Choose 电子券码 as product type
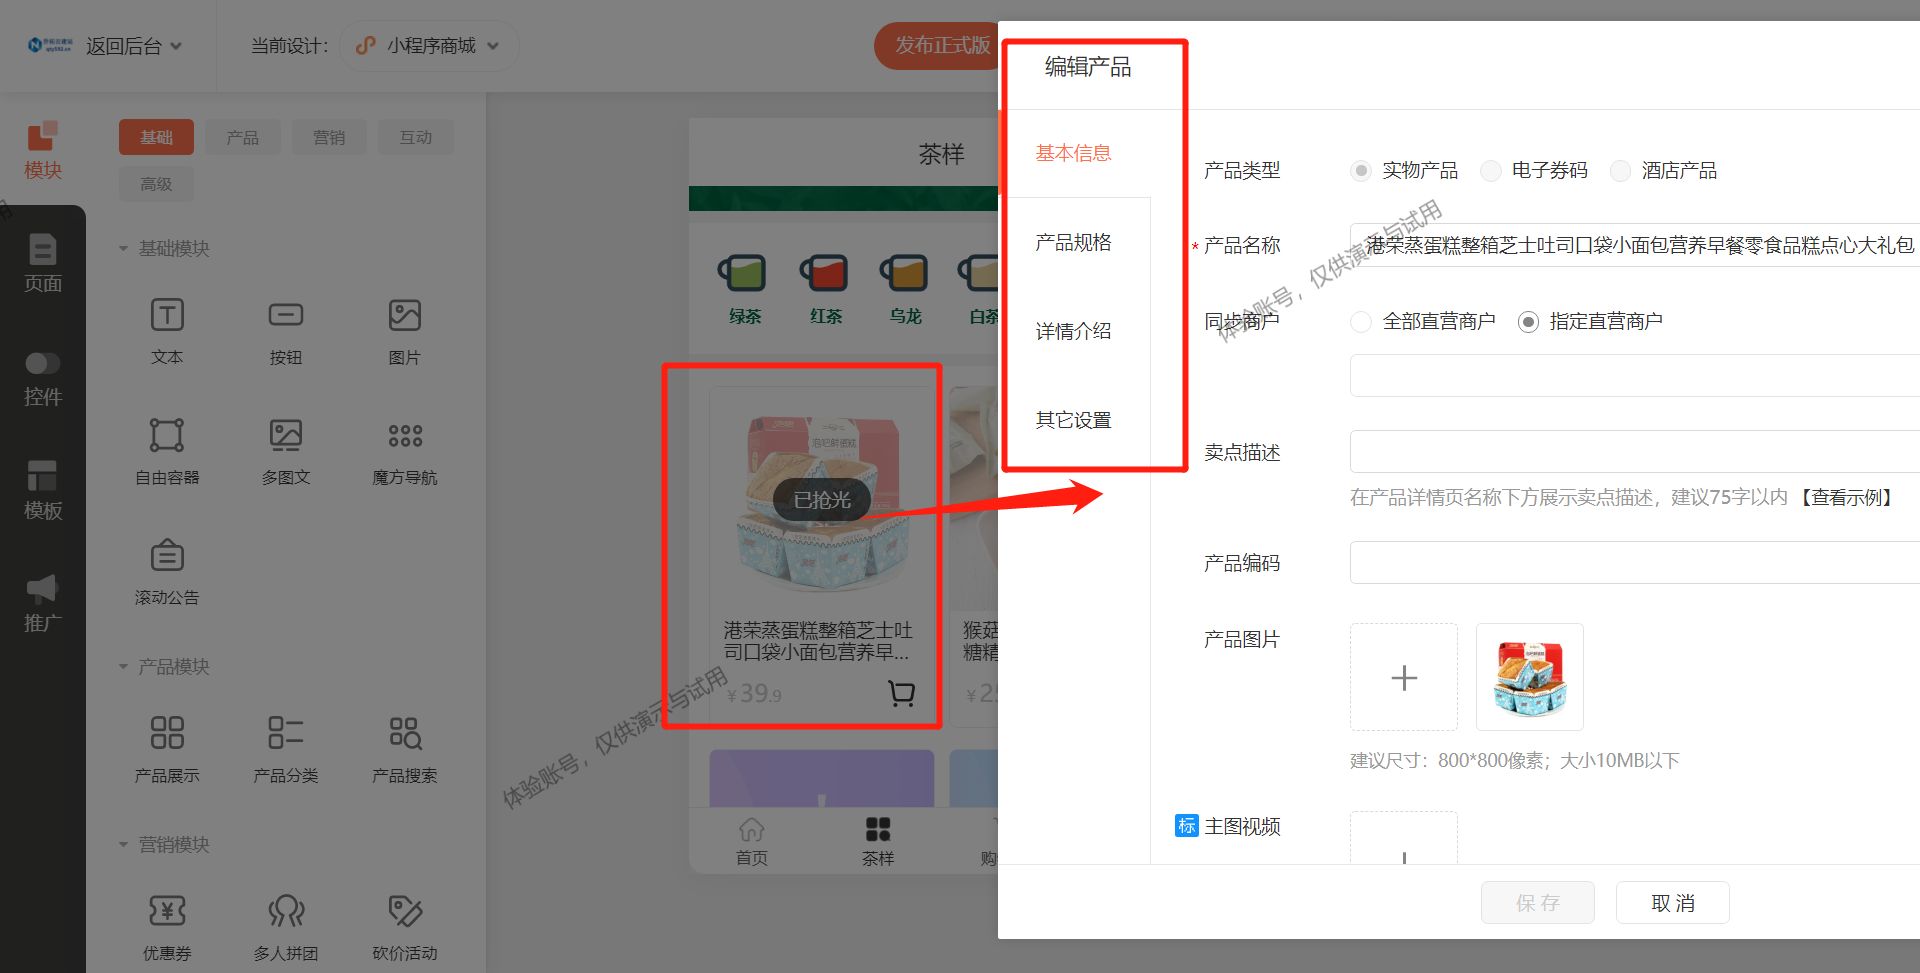This screenshot has height=973, width=1920. coord(1491,170)
